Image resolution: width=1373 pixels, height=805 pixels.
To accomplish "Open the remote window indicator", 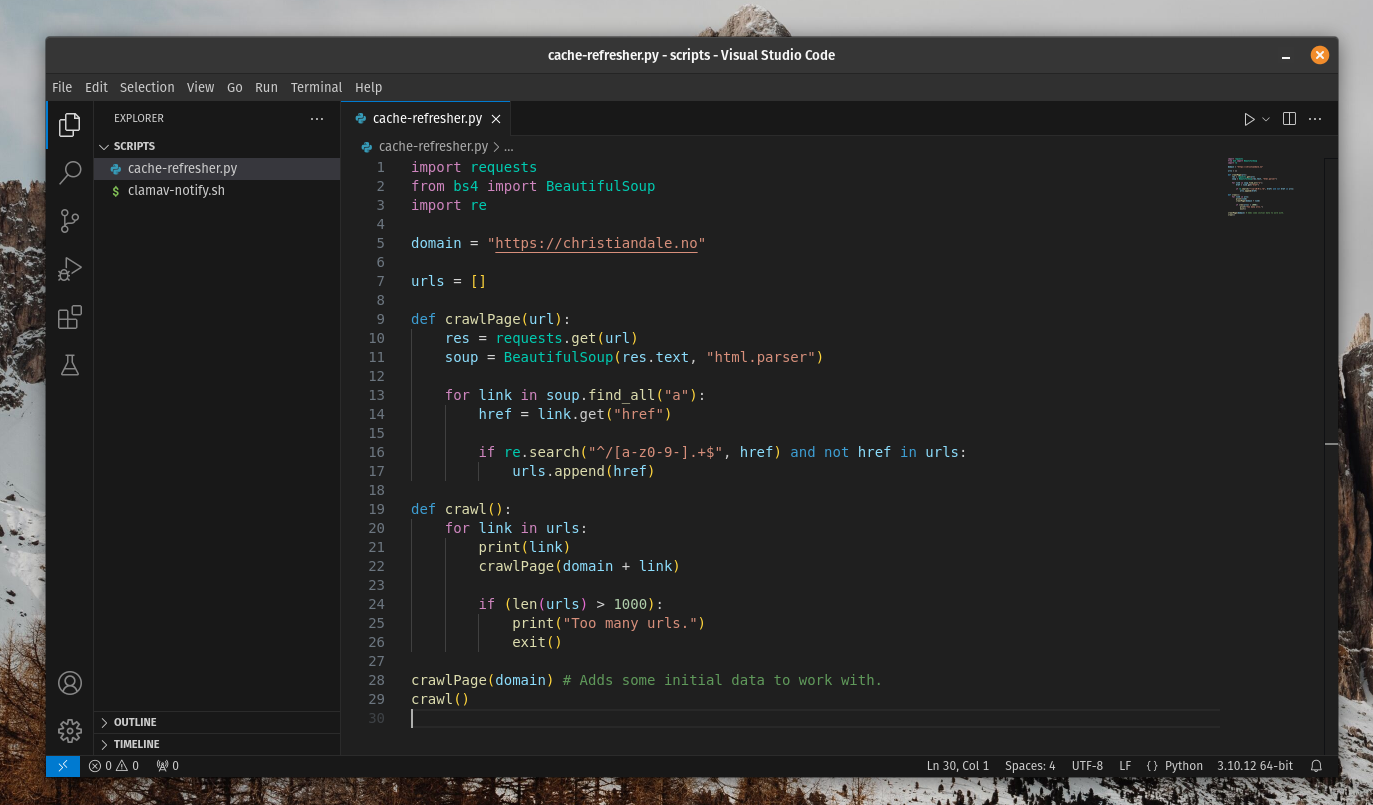I will coord(62,766).
